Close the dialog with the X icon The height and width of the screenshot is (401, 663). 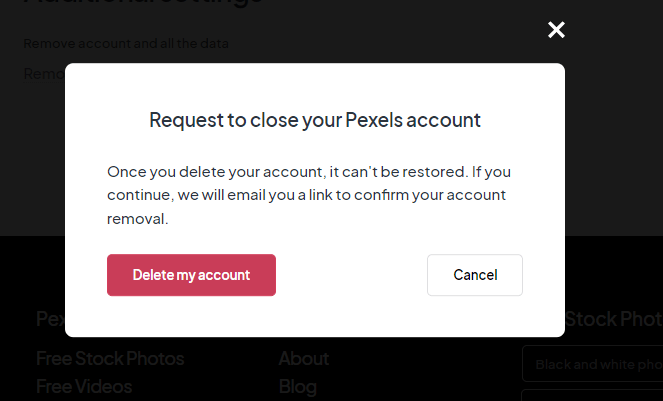(x=557, y=30)
